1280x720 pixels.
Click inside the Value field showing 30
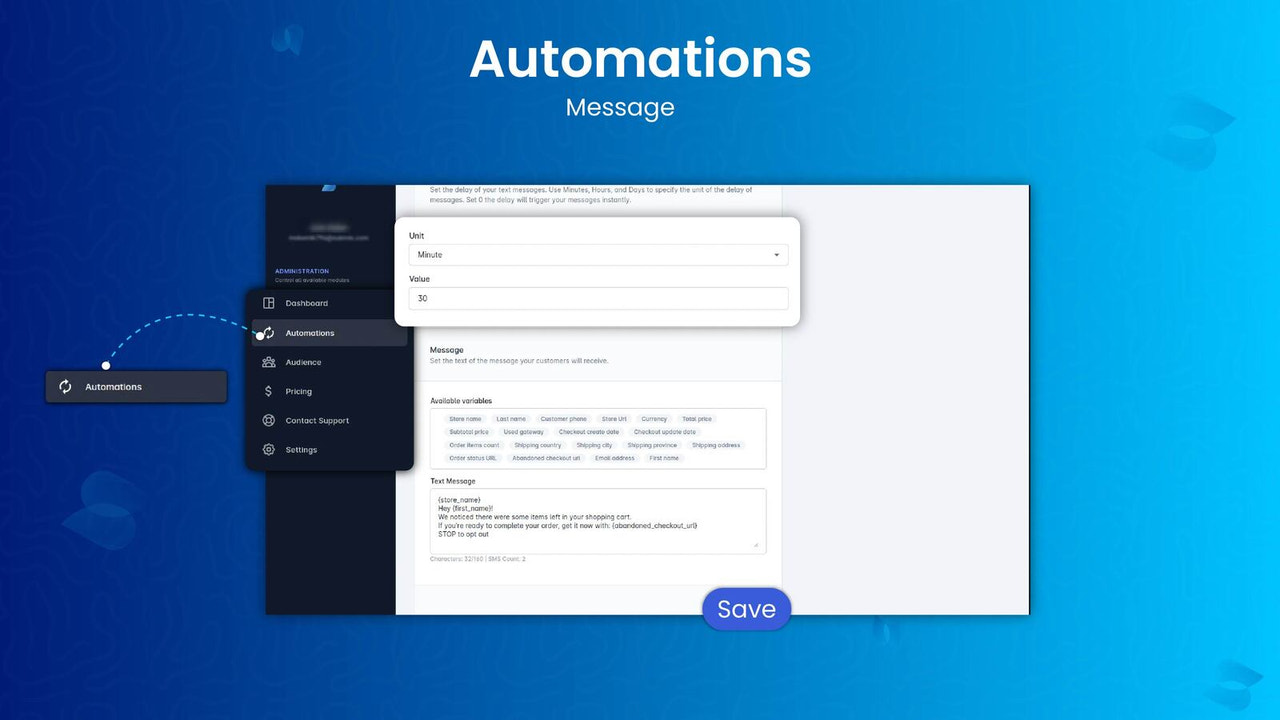tap(598, 298)
